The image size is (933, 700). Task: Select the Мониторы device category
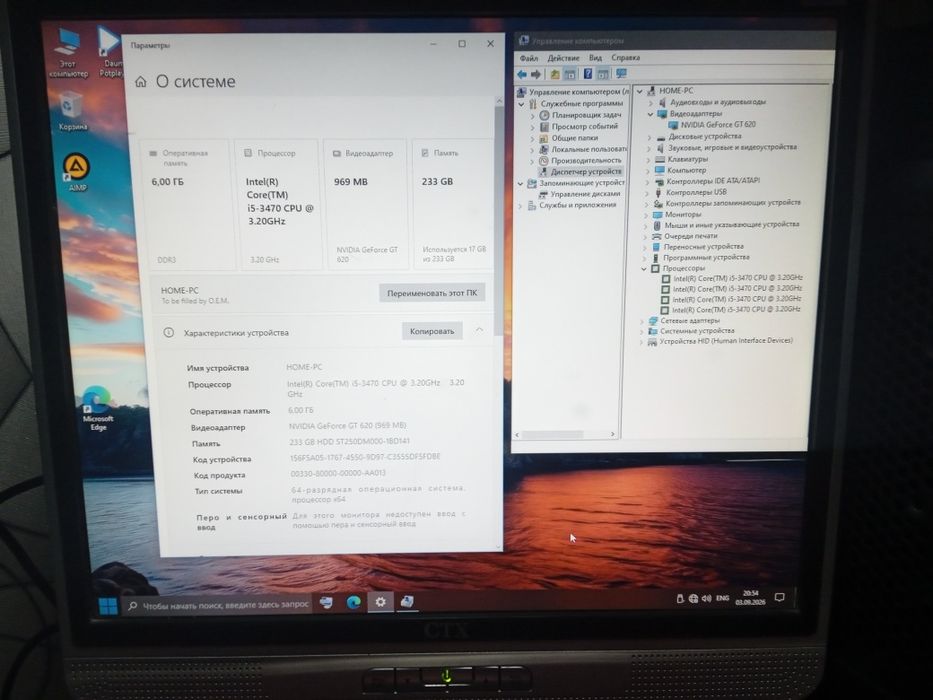[x=677, y=214]
